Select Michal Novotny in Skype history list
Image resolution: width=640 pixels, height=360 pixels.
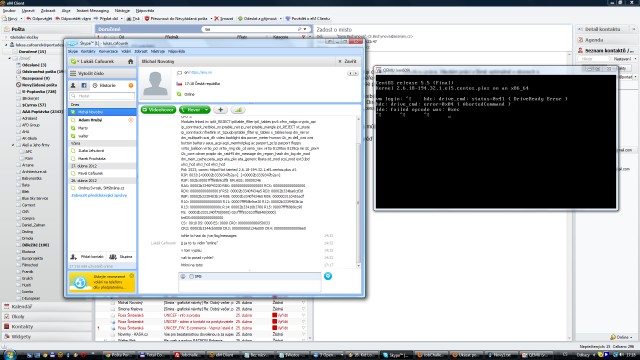[102, 112]
